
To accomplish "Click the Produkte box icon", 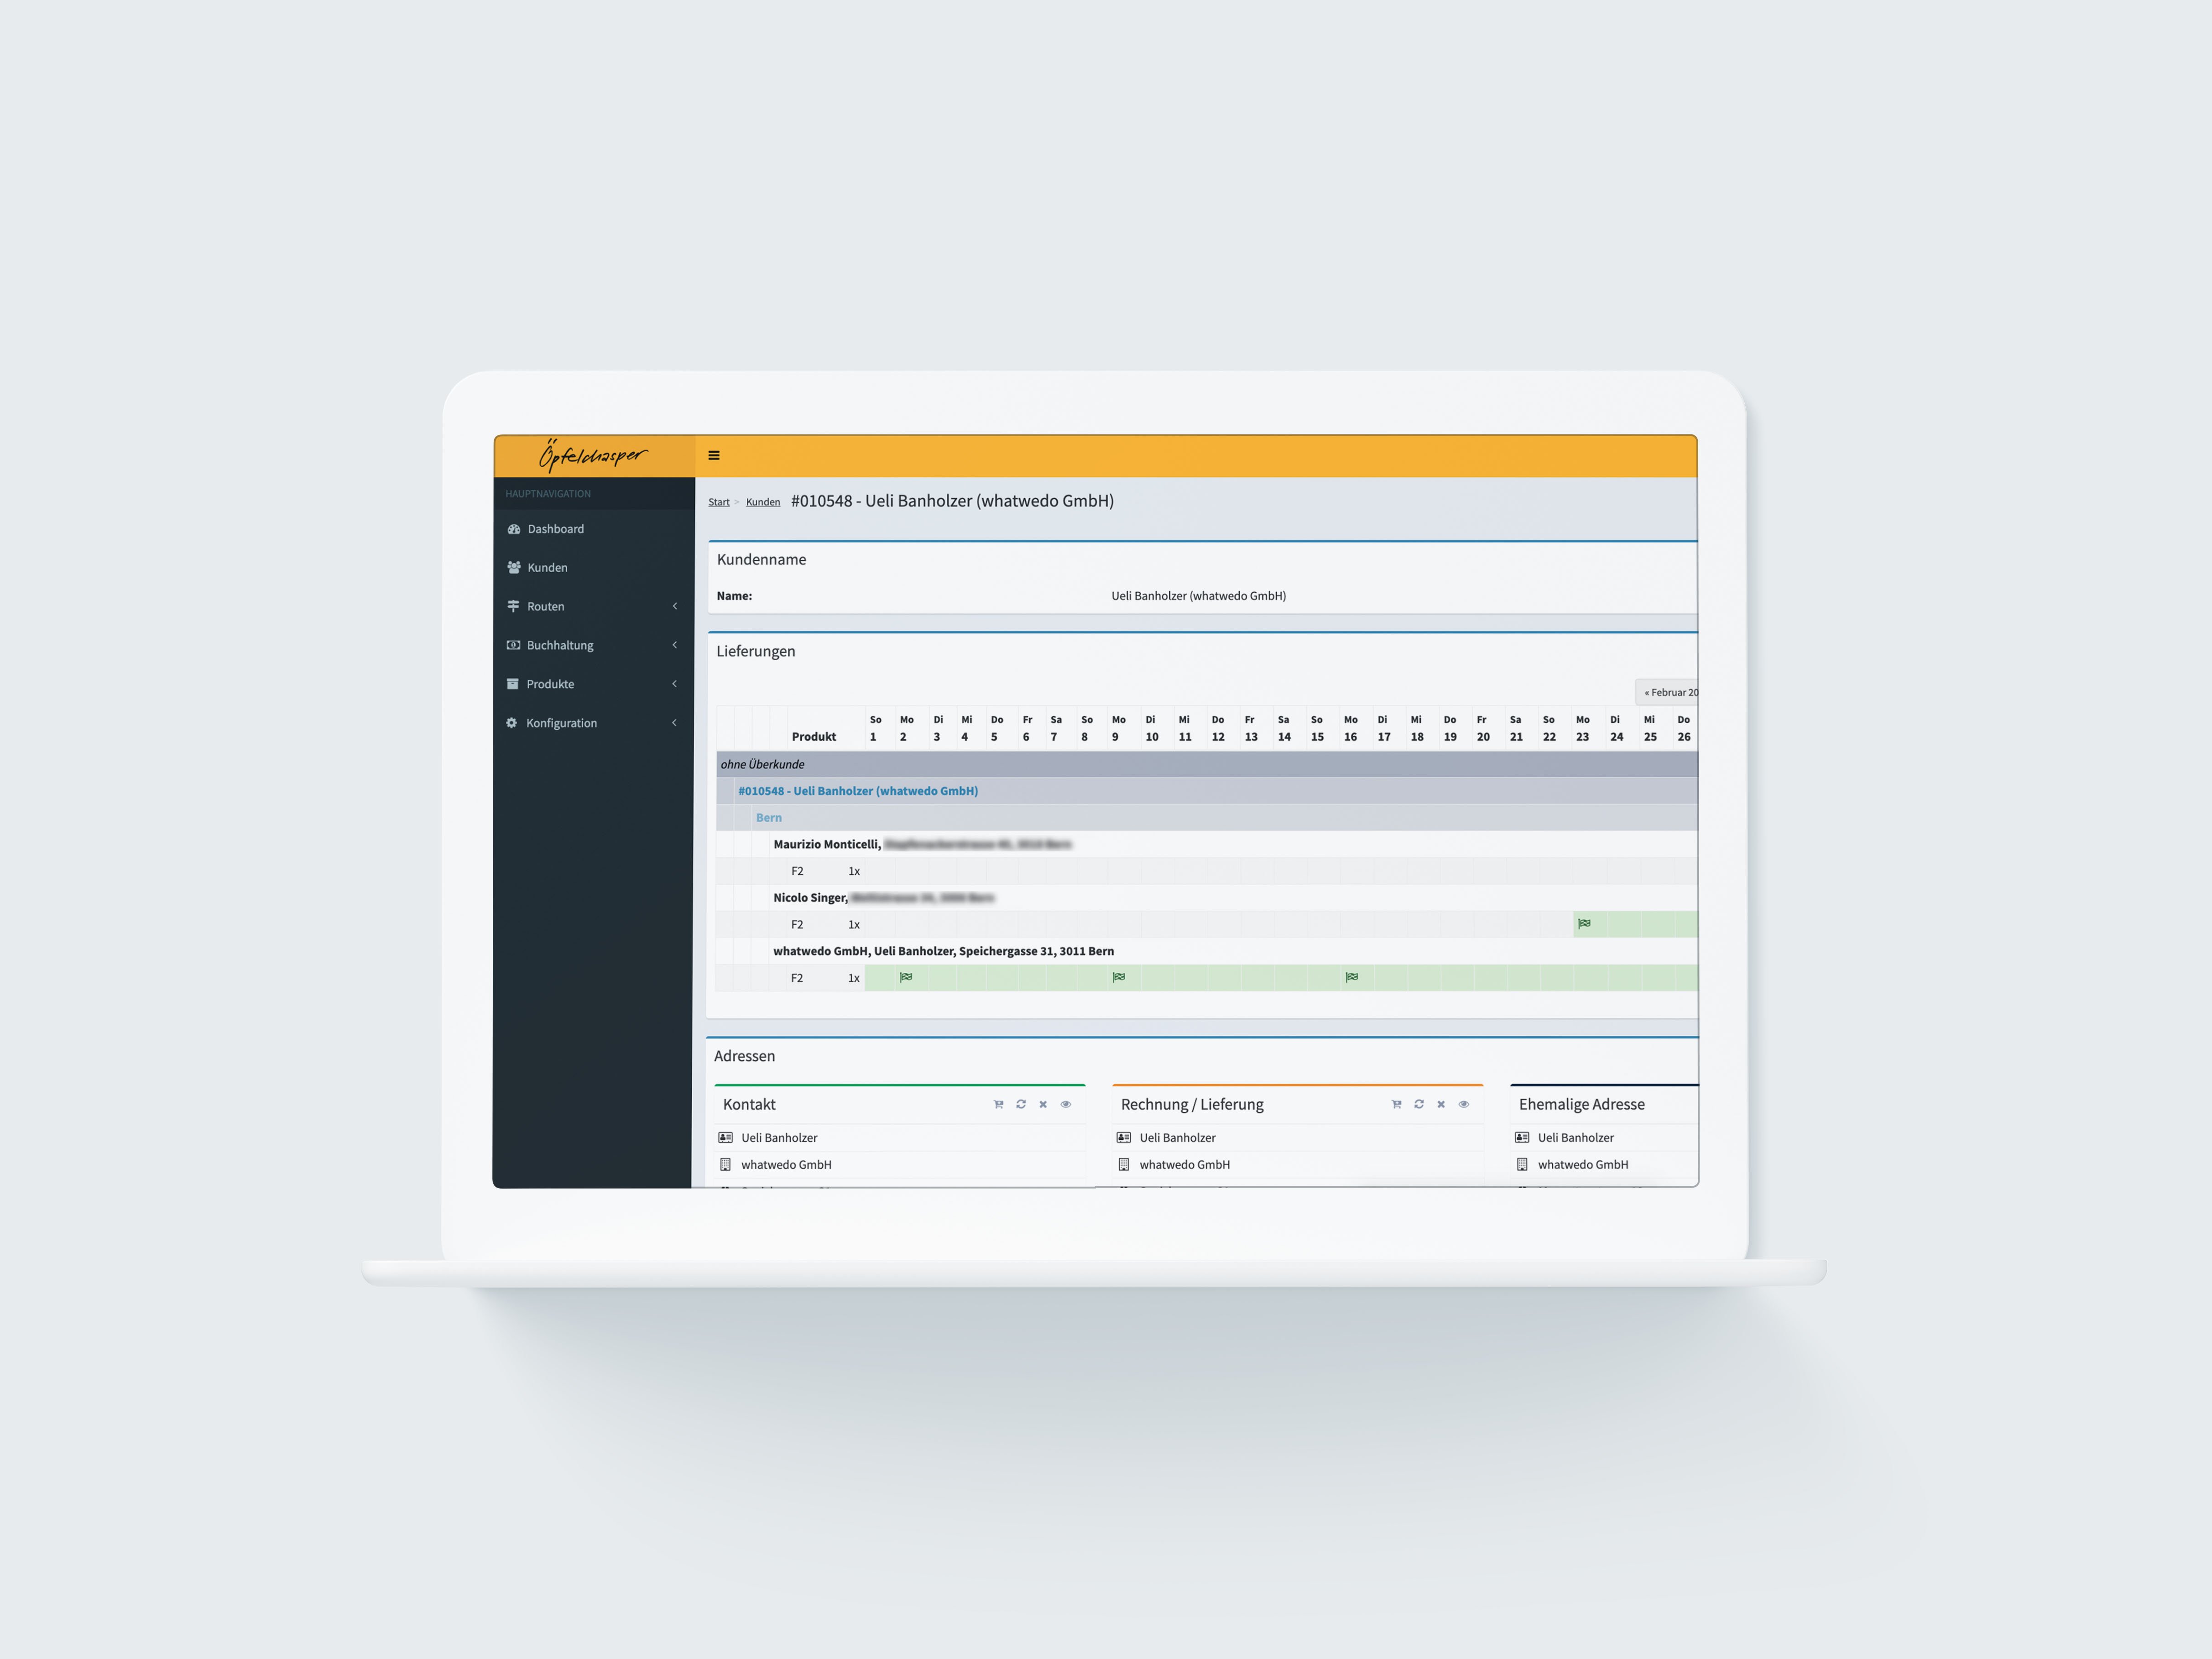I will pos(513,684).
